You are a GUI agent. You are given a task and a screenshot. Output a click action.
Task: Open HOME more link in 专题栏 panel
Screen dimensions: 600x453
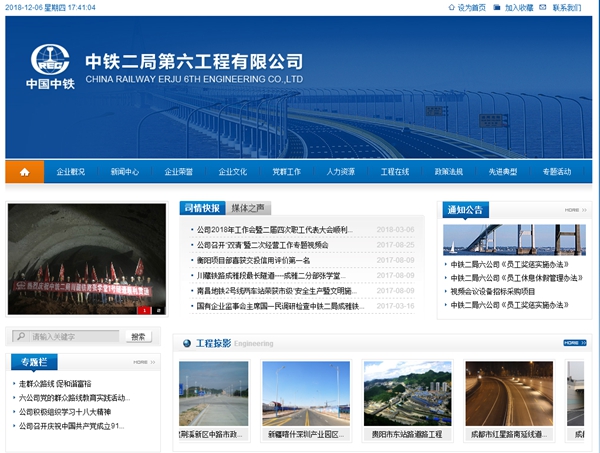[x=140, y=362]
